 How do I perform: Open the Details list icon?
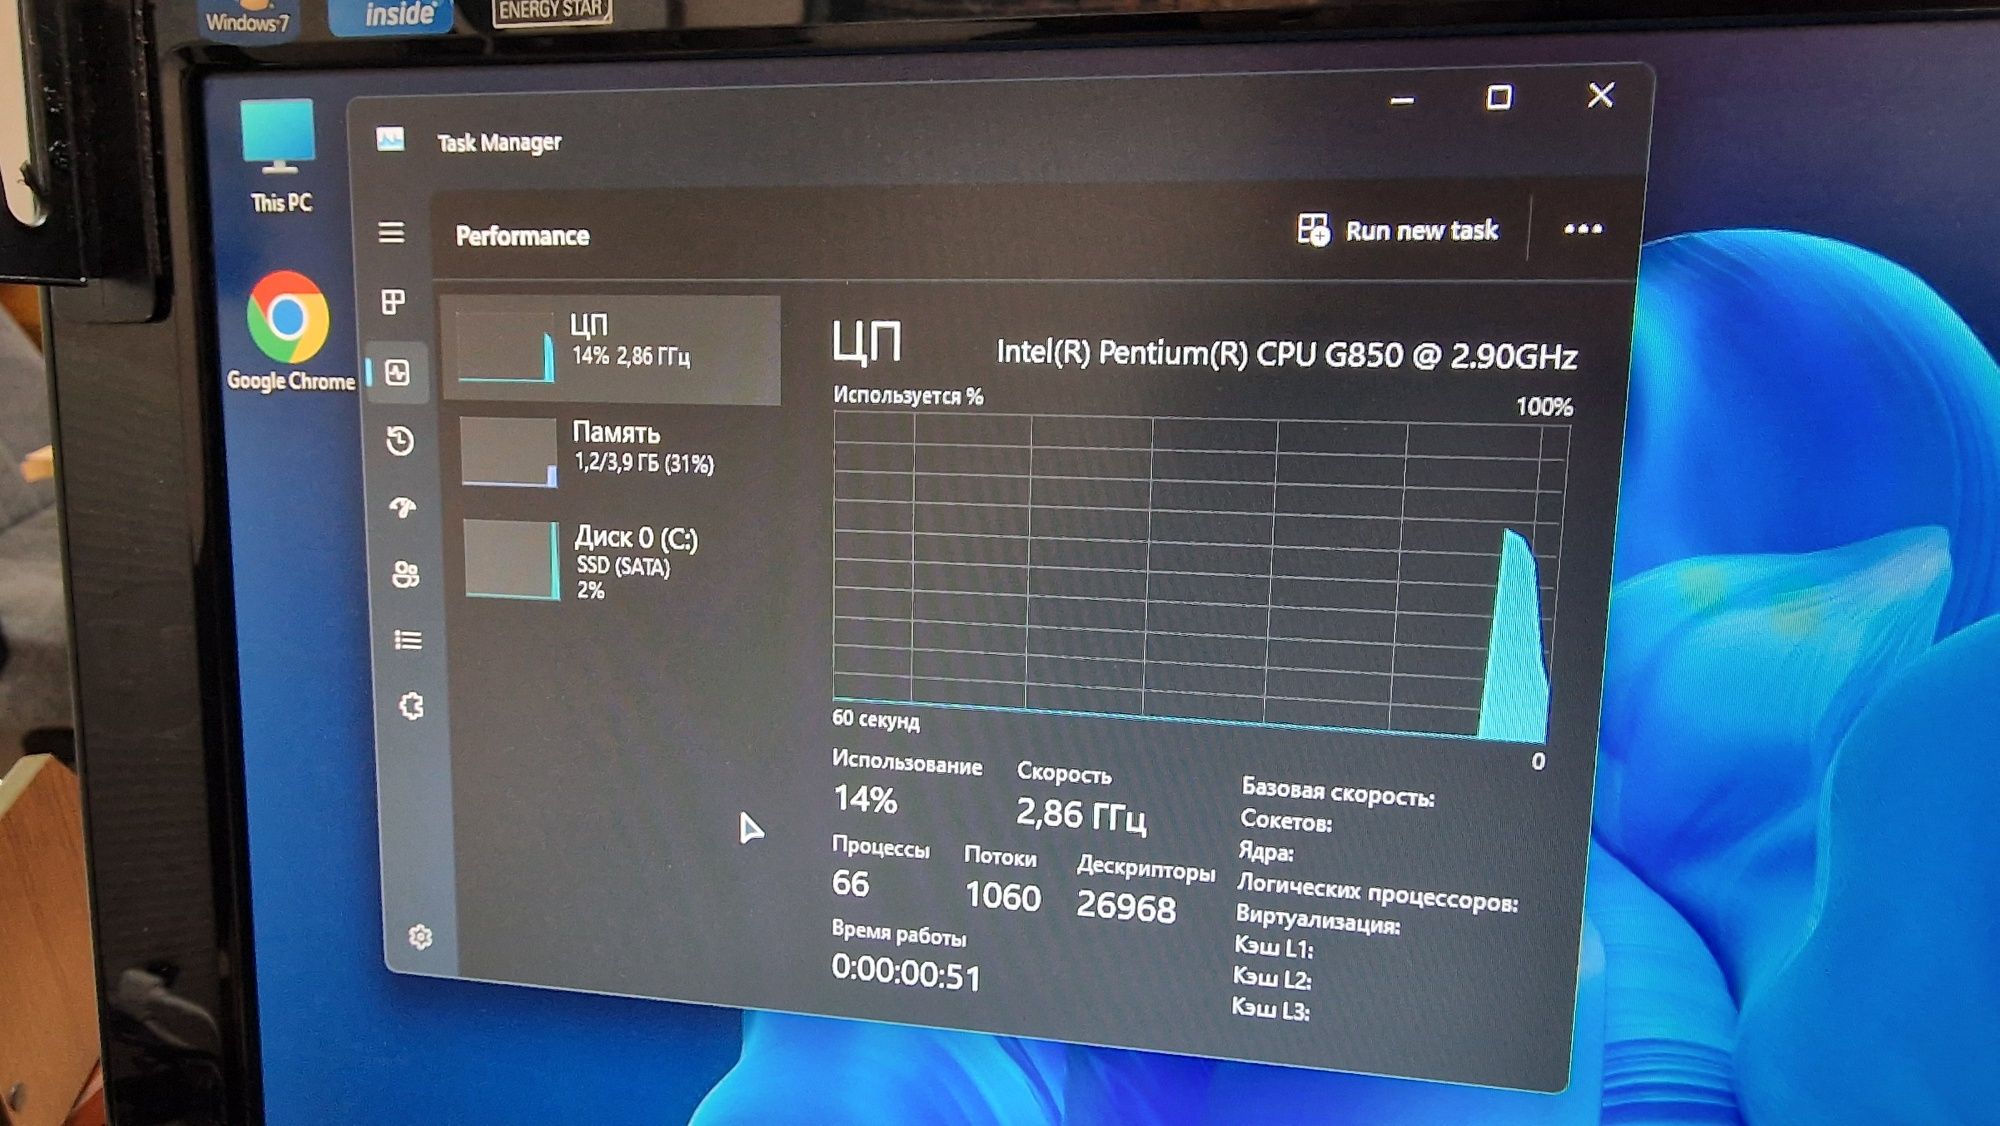point(408,640)
